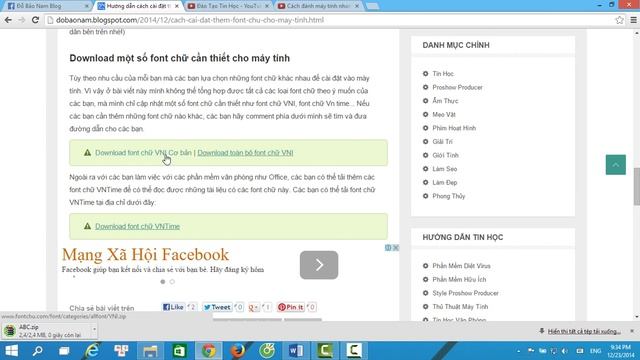This screenshot has width=640, height=360.
Task: Open the Tin Học category
Action: tap(443, 73)
